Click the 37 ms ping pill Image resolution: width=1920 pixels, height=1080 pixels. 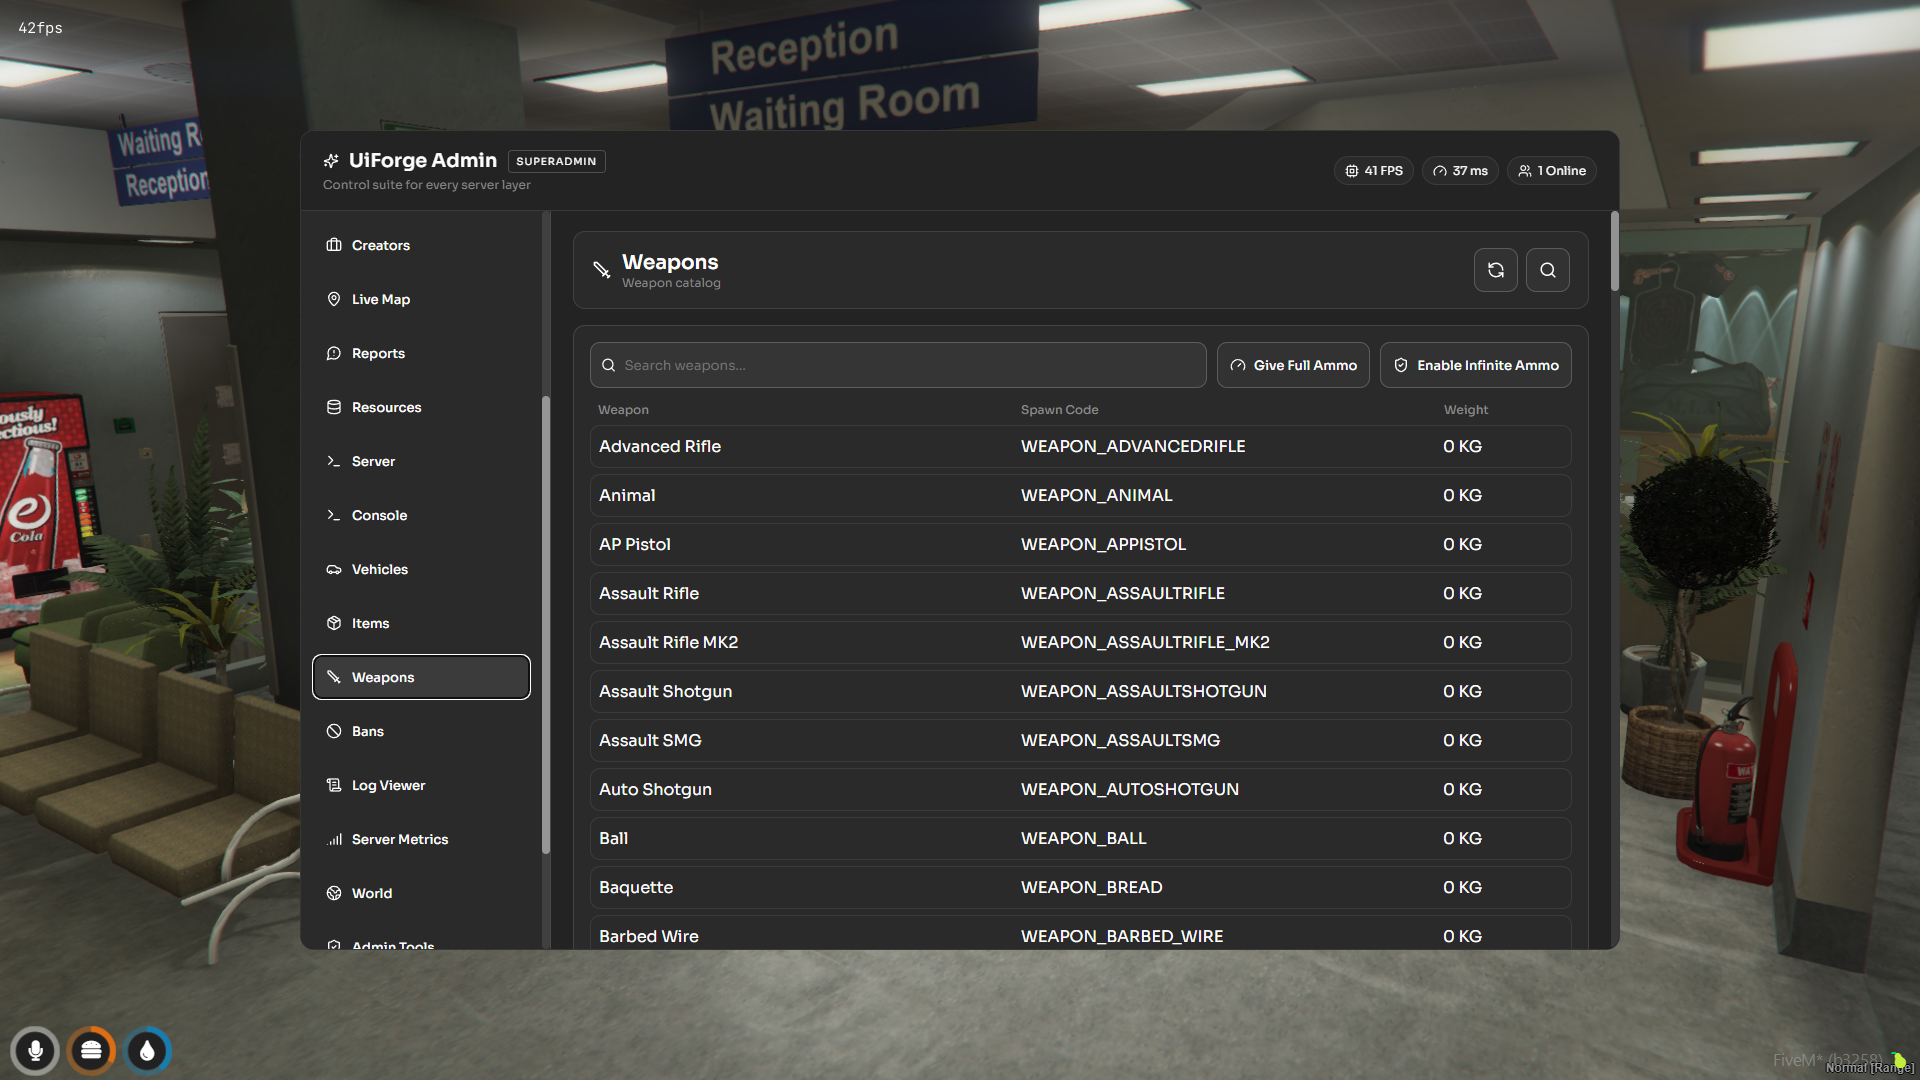click(1460, 171)
